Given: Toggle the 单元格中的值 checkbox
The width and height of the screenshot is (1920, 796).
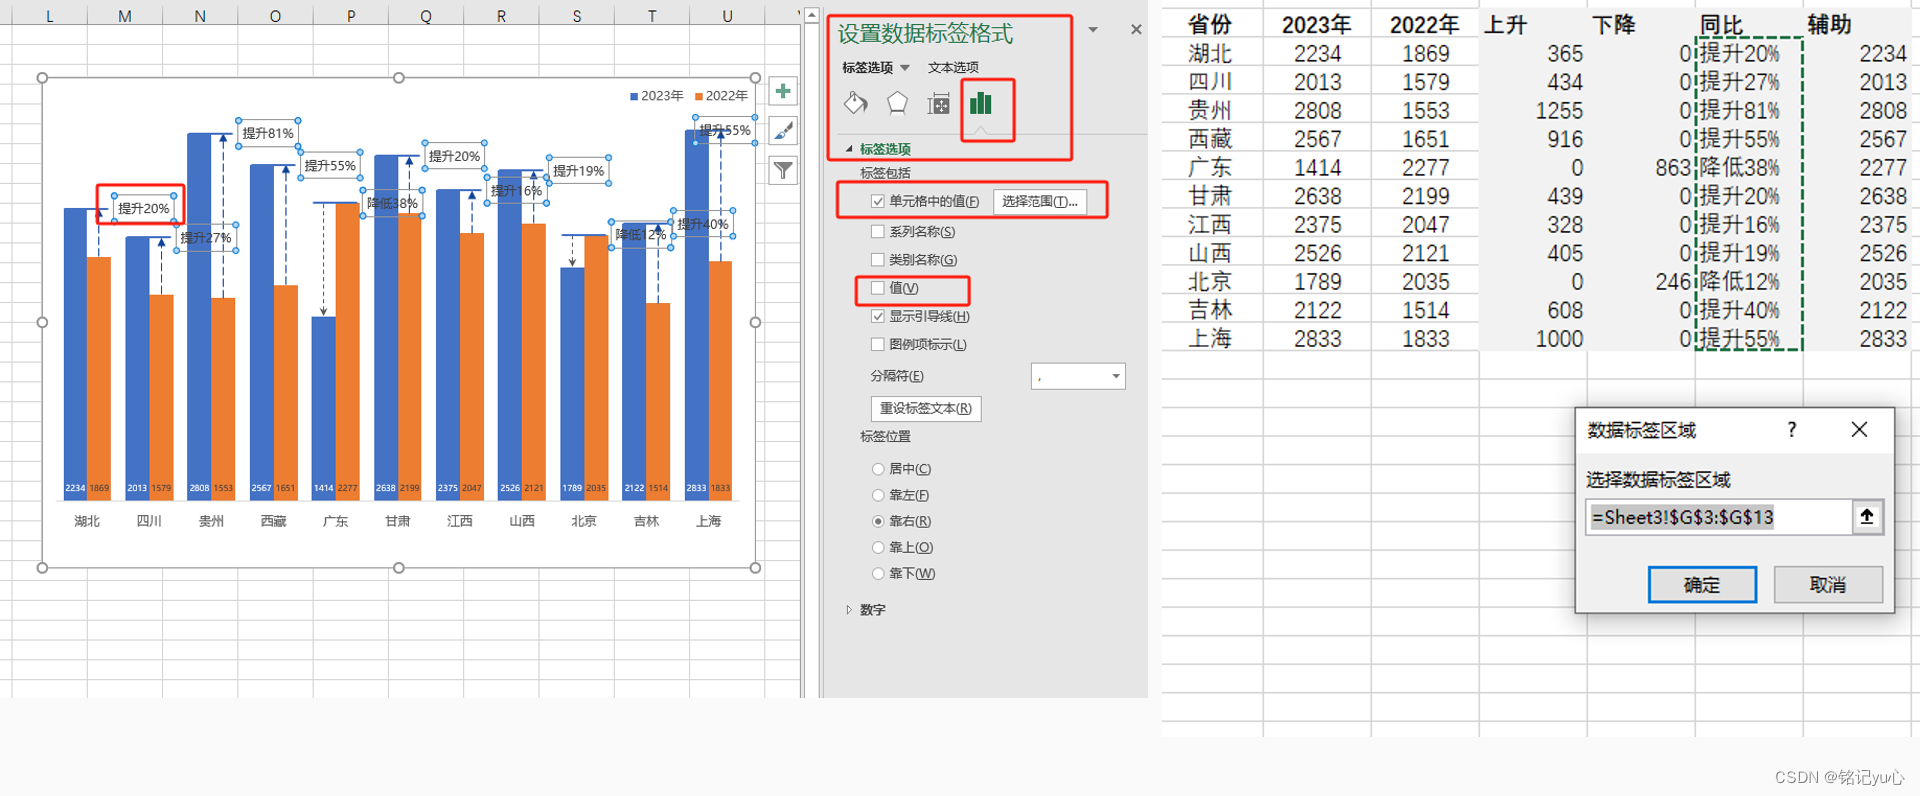Looking at the screenshot, I should (878, 202).
